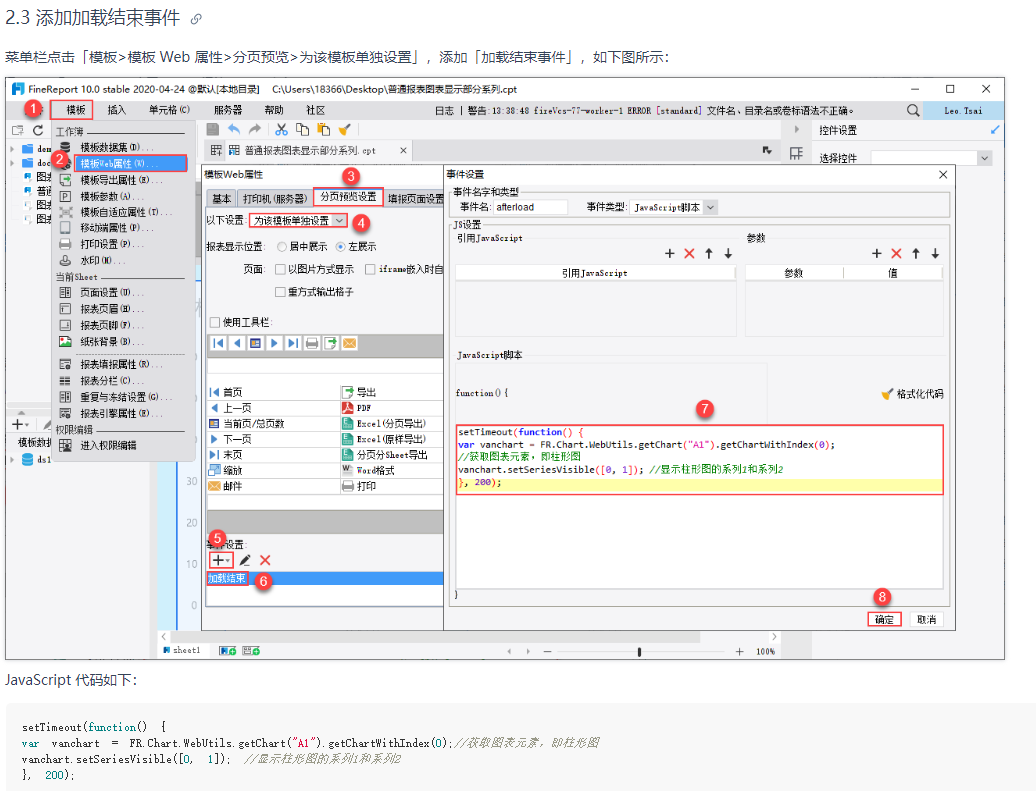Click the anchor link icon beside heading 2.3
Viewport: 1036px width, 791px height.
click(x=196, y=19)
